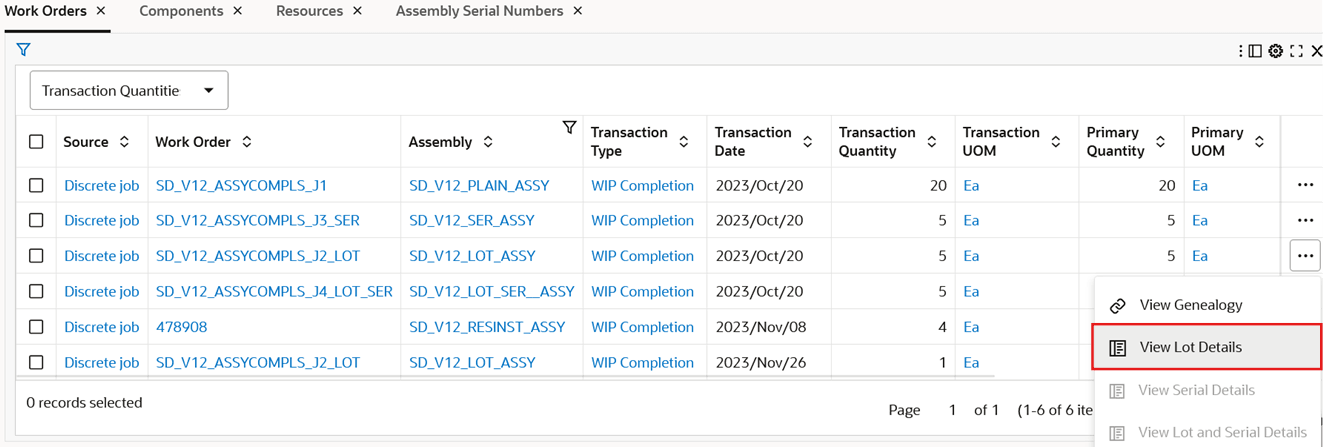Click Discrete job link in 478908 row
This screenshot has width=1323, height=447.
click(x=101, y=327)
